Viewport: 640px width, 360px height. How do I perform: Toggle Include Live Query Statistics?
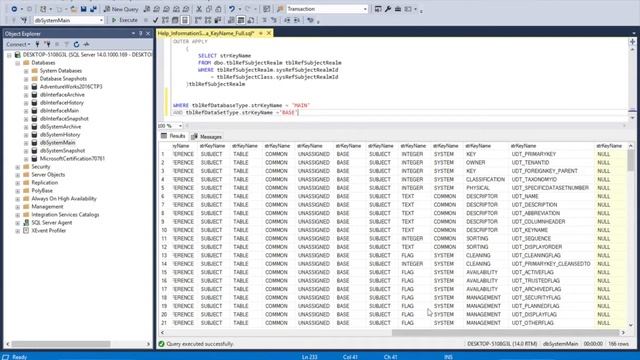(208, 20)
